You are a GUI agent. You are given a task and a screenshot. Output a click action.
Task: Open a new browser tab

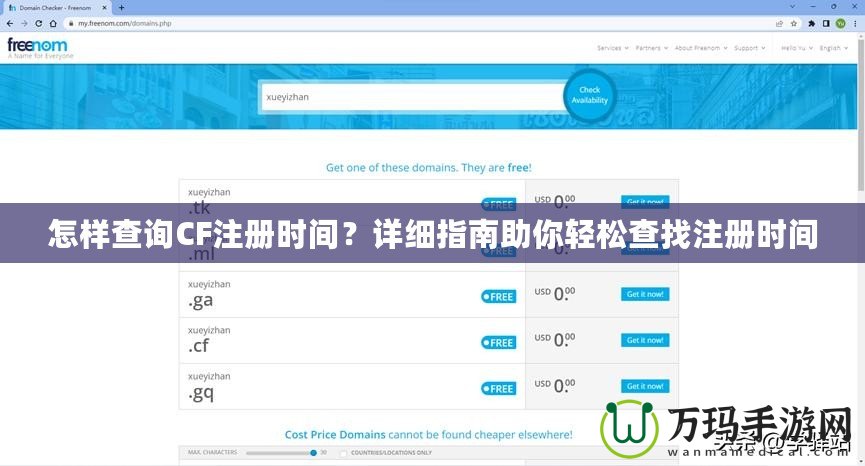121,8
